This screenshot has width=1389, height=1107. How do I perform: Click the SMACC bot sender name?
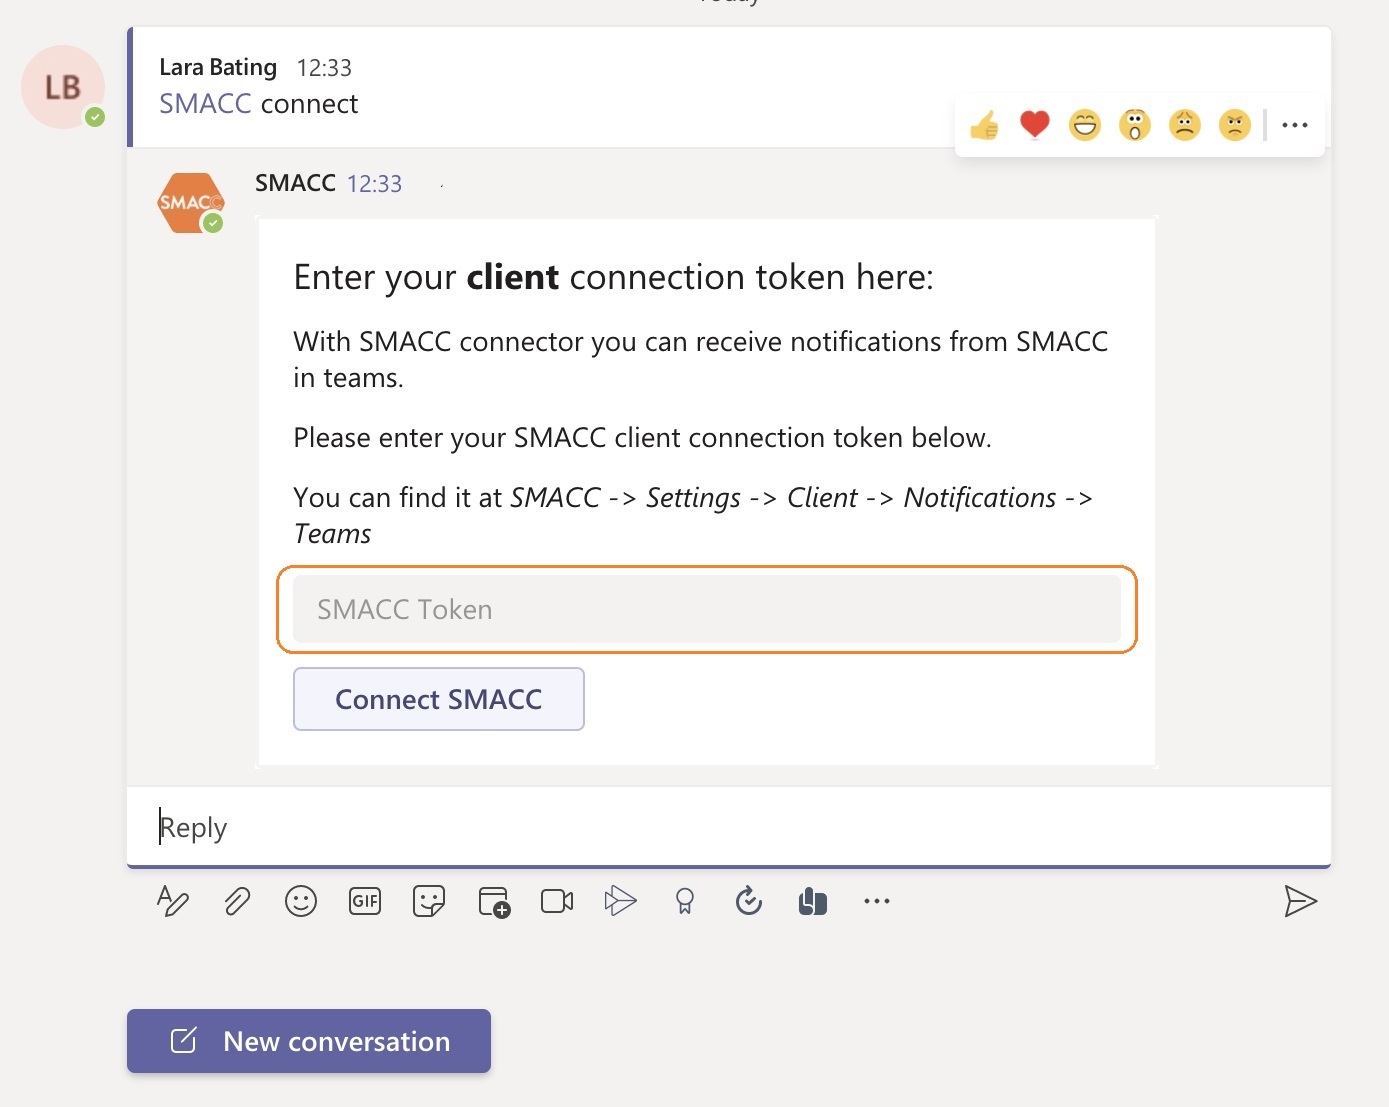(295, 183)
